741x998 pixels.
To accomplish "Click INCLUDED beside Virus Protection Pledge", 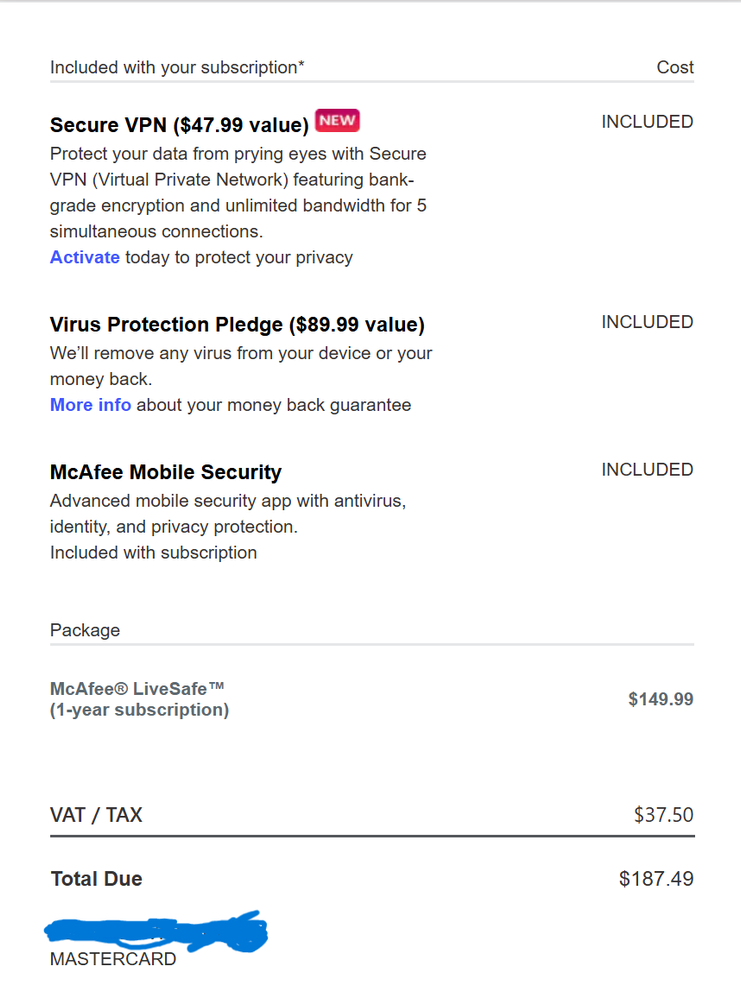I will pyautogui.click(x=647, y=322).
